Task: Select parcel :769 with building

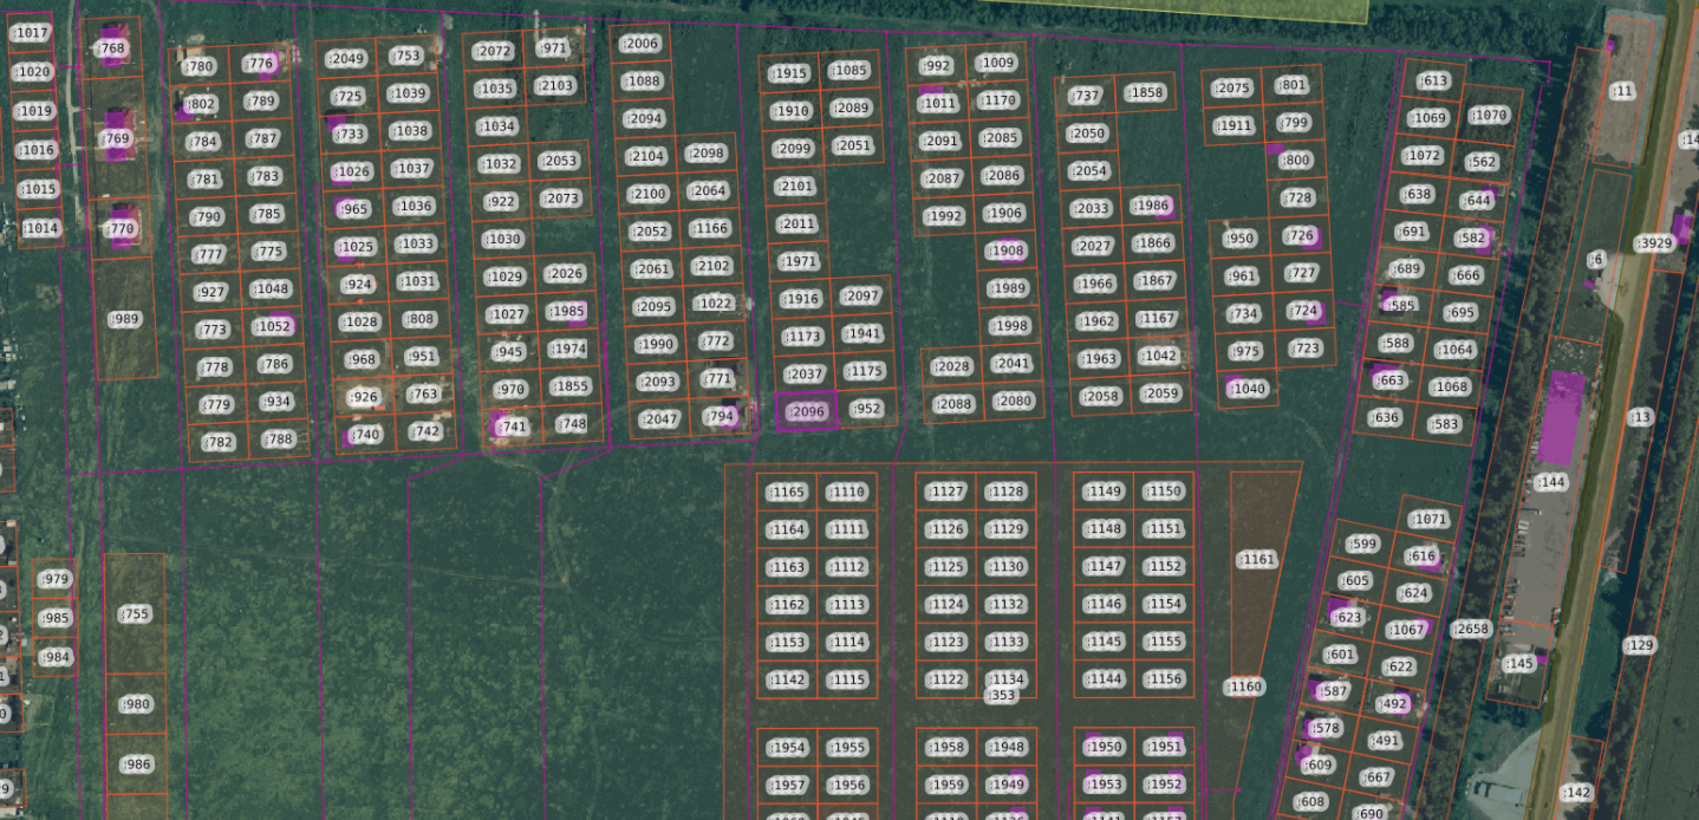Action: tap(116, 139)
